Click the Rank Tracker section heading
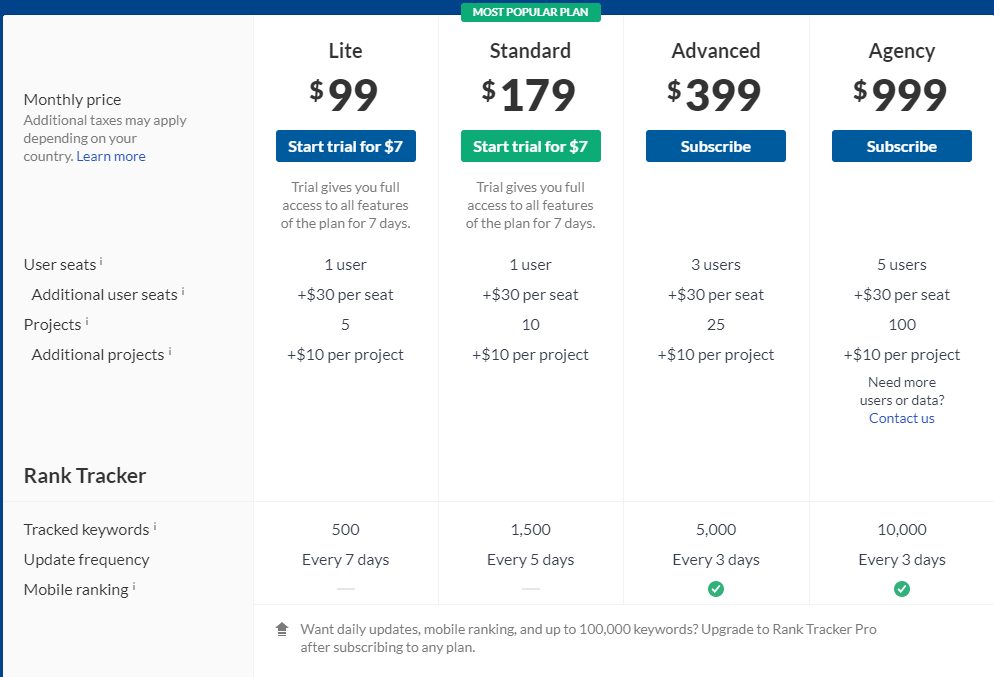The width and height of the screenshot is (994, 677). pyautogui.click(x=85, y=476)
